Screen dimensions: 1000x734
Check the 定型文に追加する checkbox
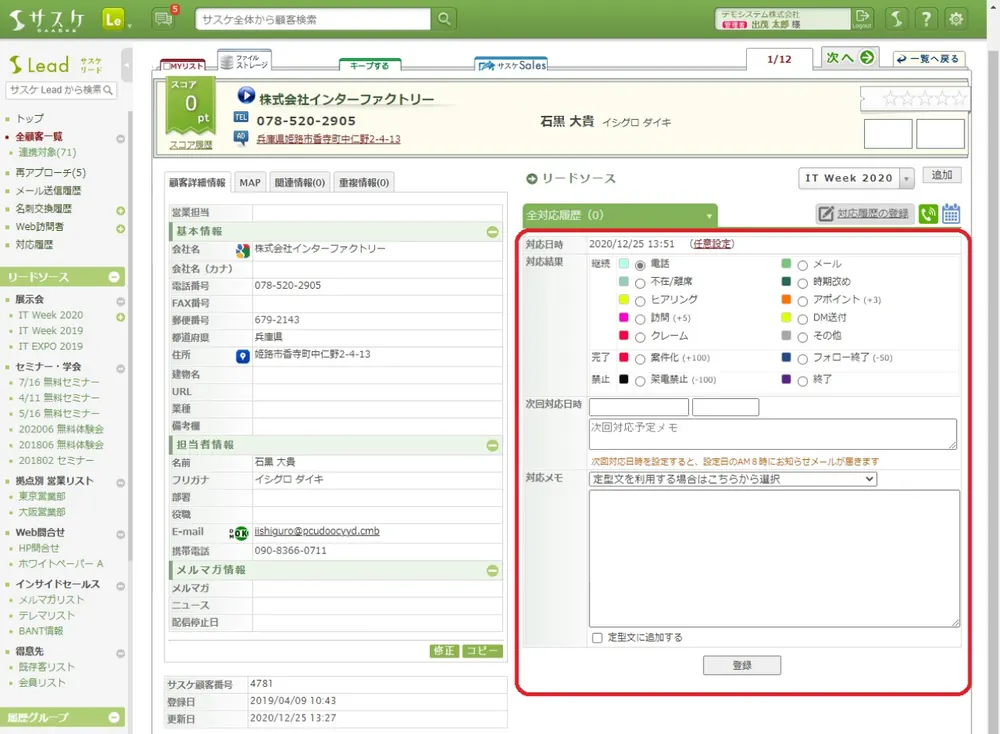coord(597,638)
